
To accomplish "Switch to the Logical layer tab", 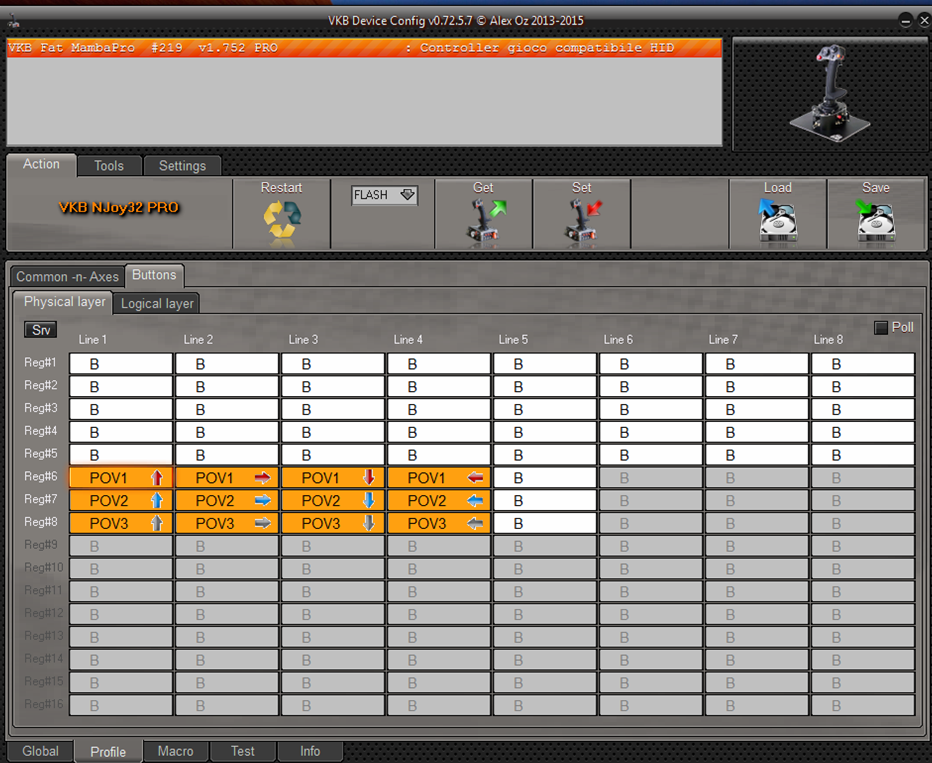I will 157,304.
